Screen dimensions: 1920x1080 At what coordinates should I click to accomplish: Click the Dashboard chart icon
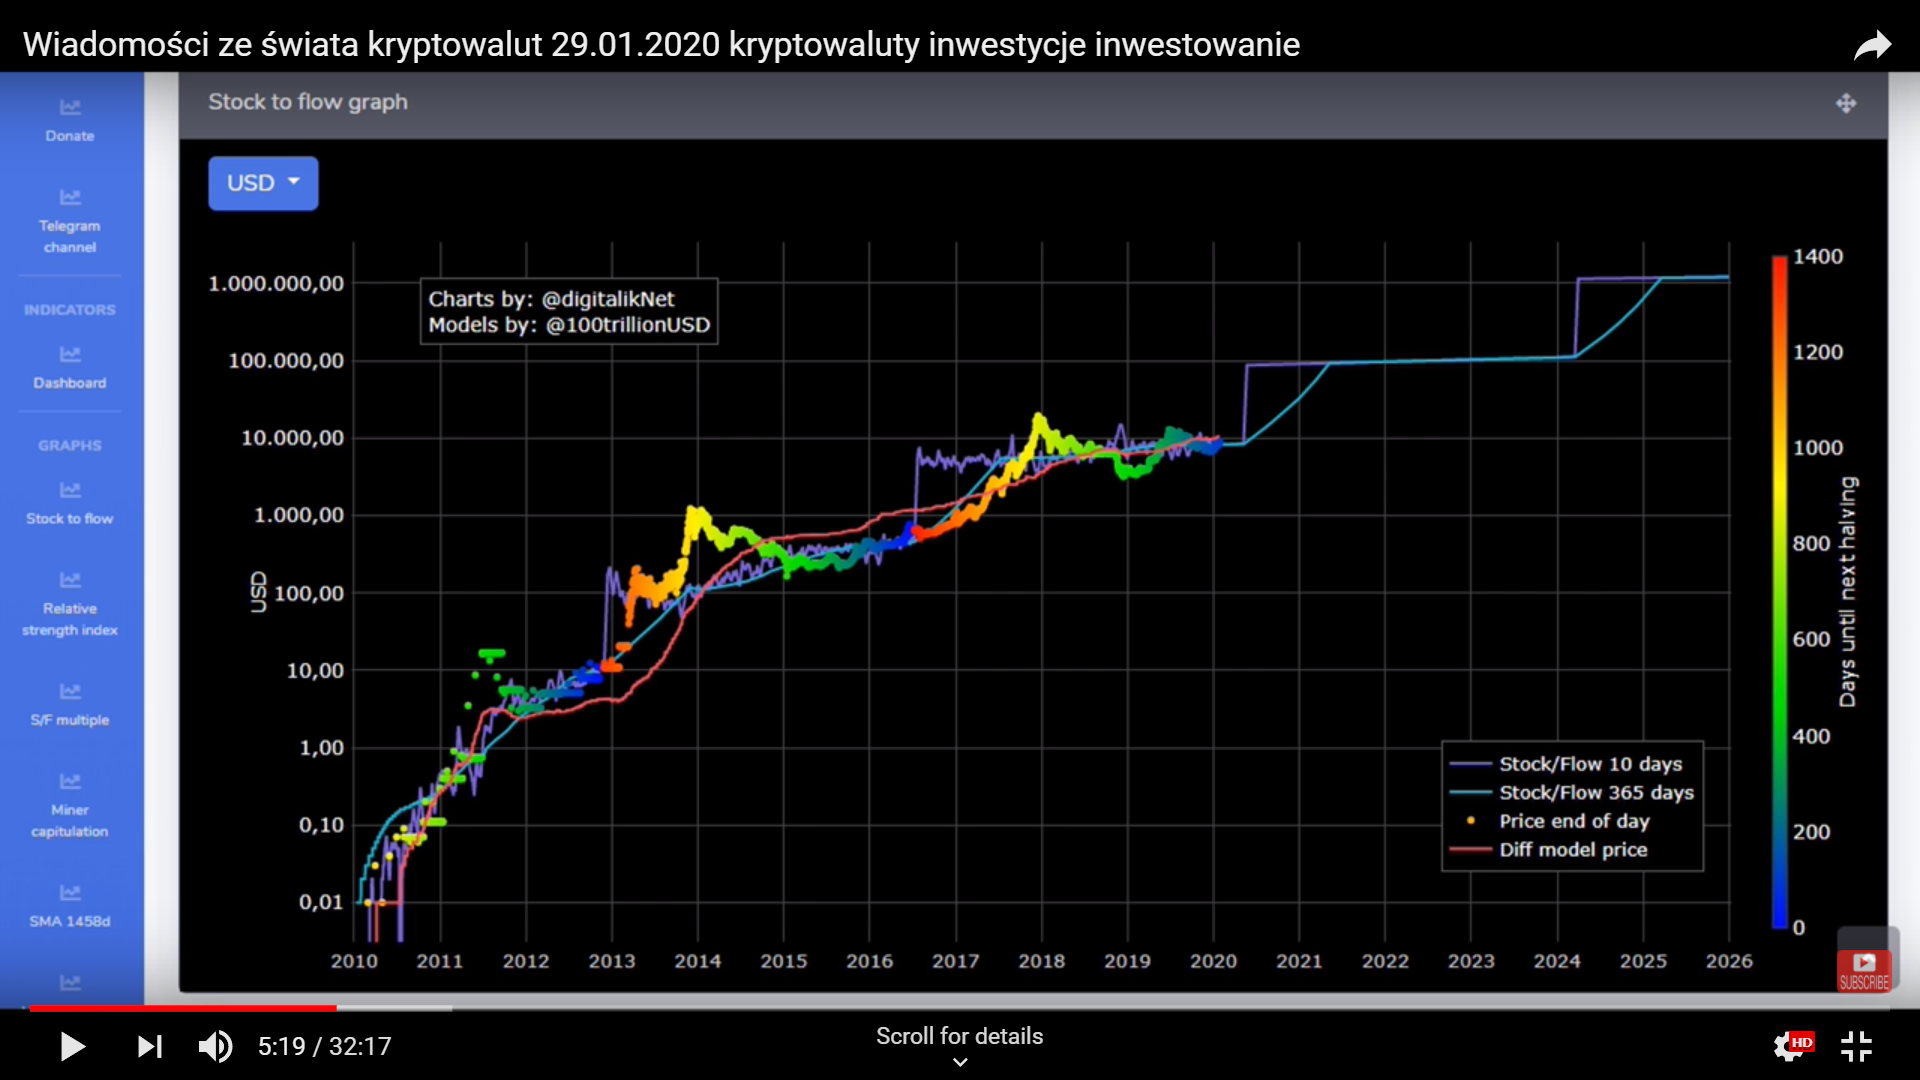[x=70, y=354]
